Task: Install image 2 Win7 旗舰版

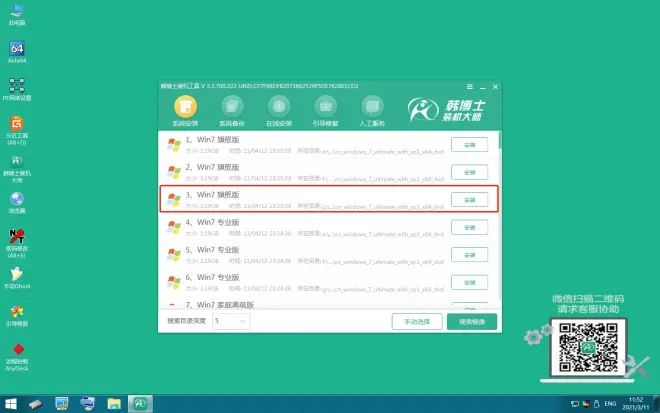Action: coord(469,172)
